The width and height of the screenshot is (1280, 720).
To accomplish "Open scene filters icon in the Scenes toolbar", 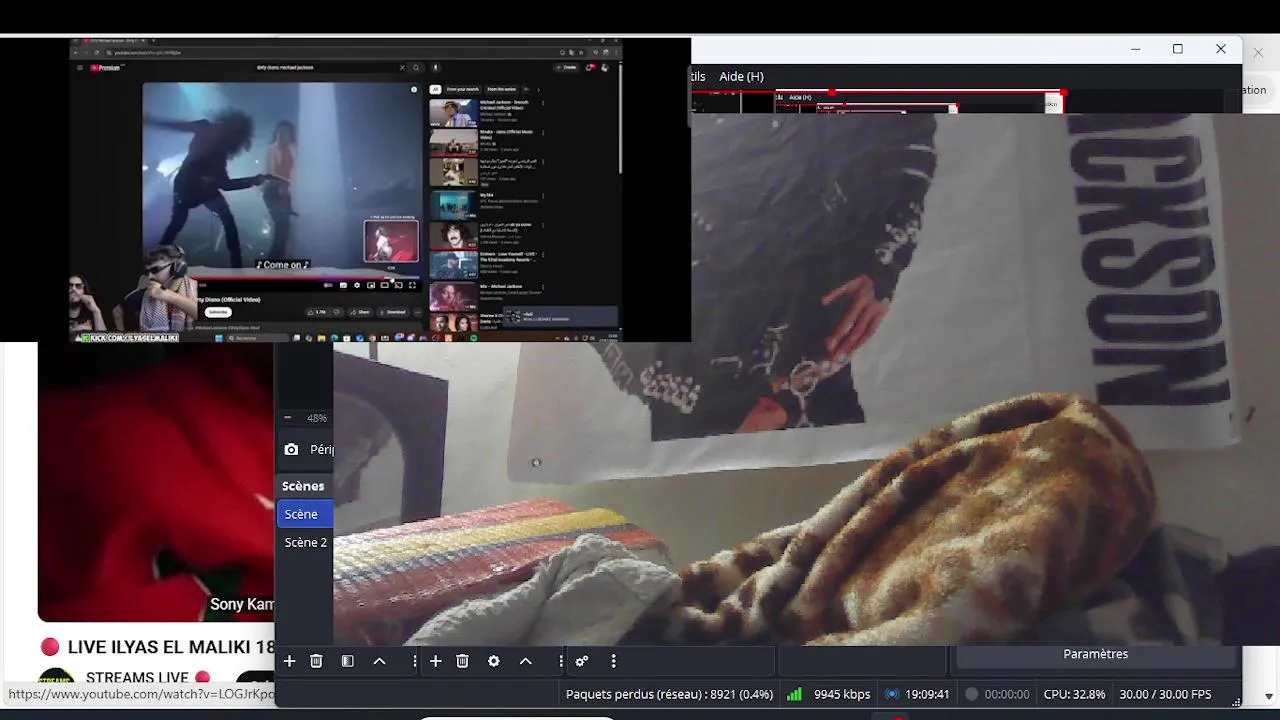I will coord(348,661).
